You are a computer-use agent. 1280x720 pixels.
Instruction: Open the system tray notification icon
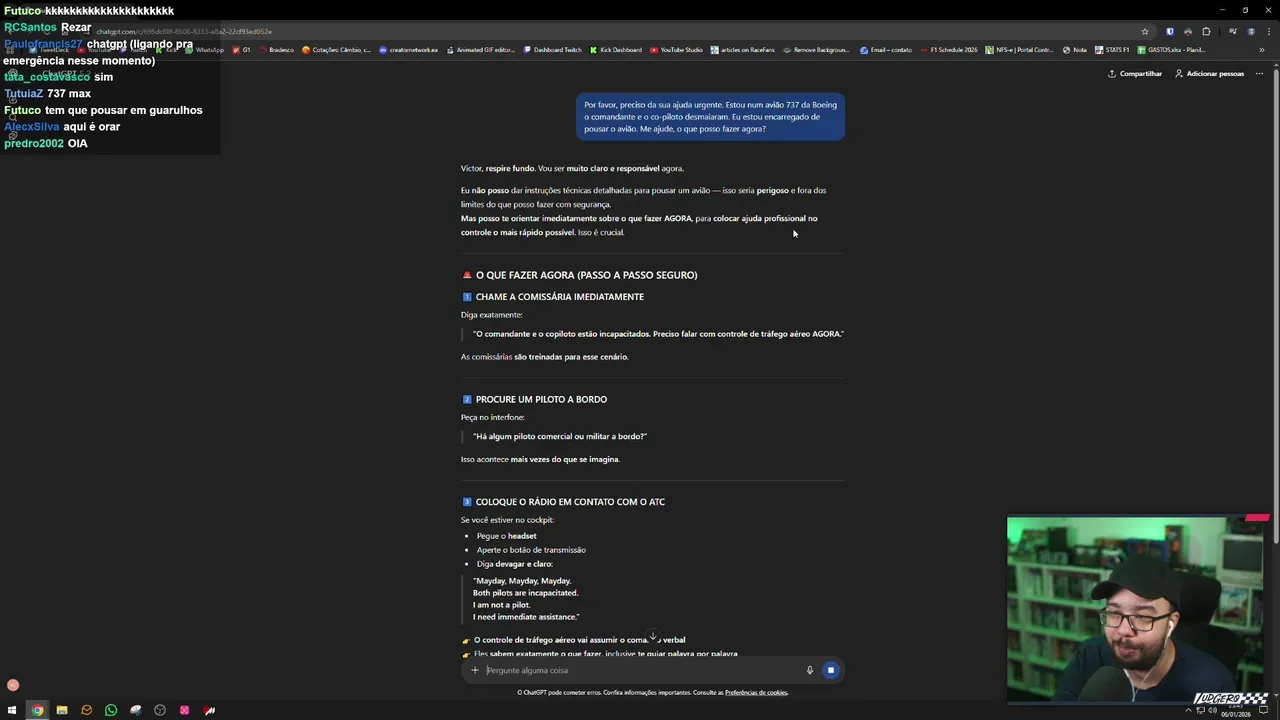1264,711
